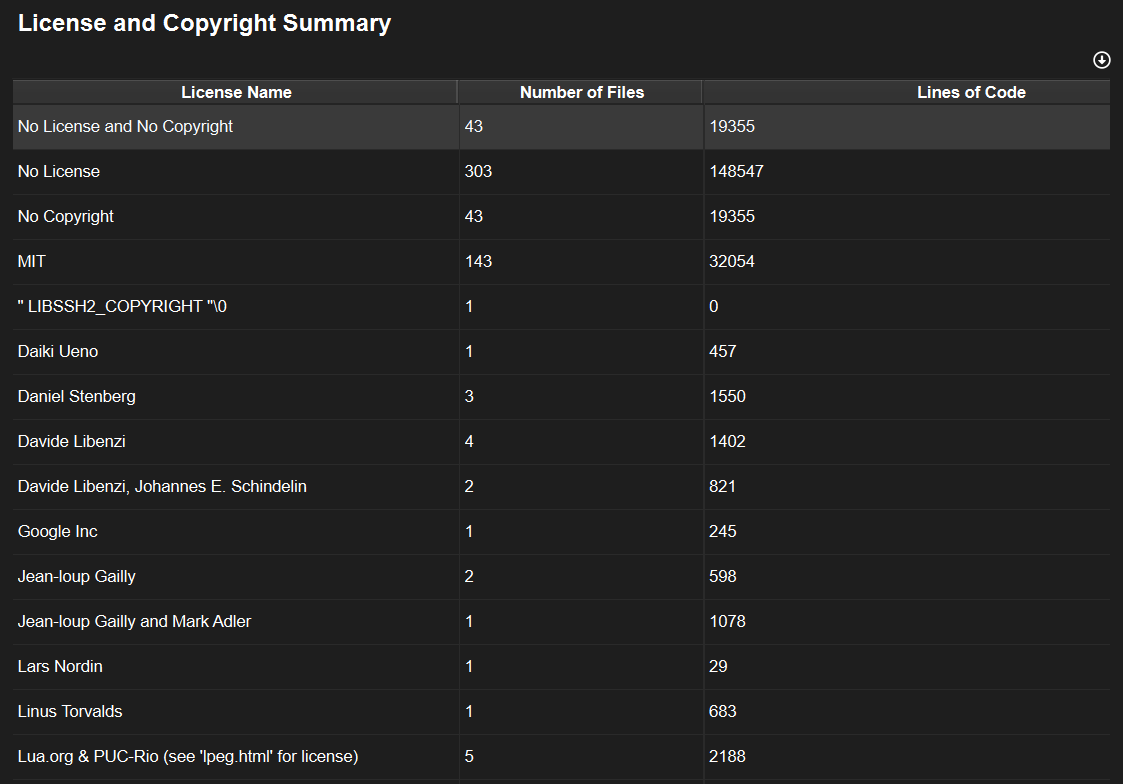Click the Jean-loup Gailly and Mark Adler row
The image size is (1123, 784).
point(134,622)
